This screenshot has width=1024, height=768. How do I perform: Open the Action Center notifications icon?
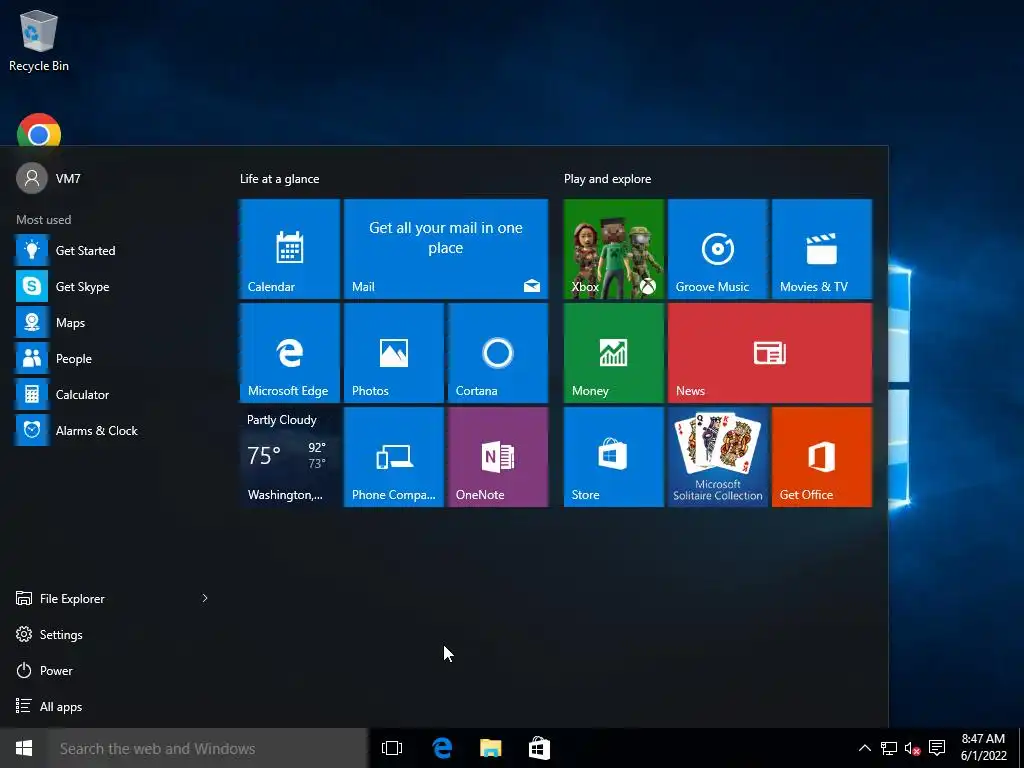(x=937, y=748)
